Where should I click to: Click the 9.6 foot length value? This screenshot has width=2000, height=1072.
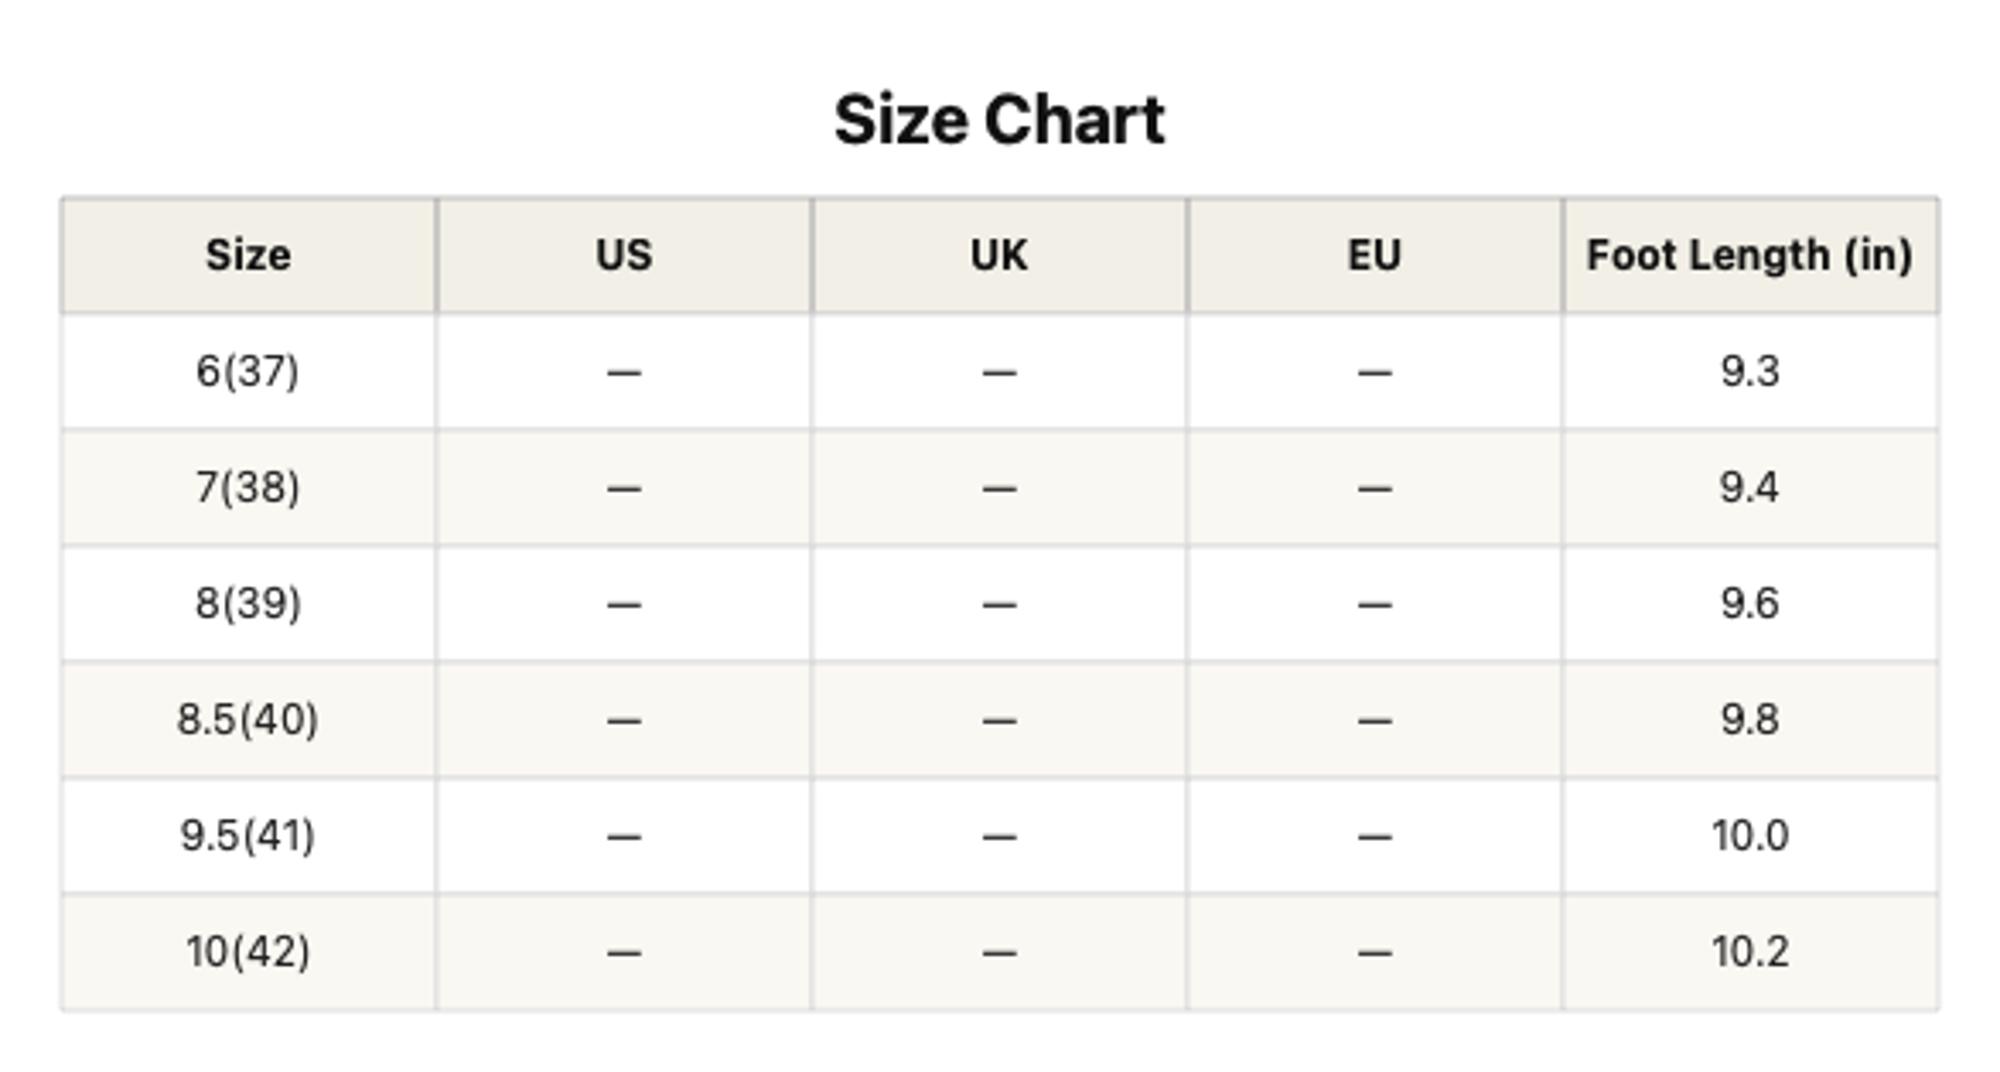[x=1750, y=604]
